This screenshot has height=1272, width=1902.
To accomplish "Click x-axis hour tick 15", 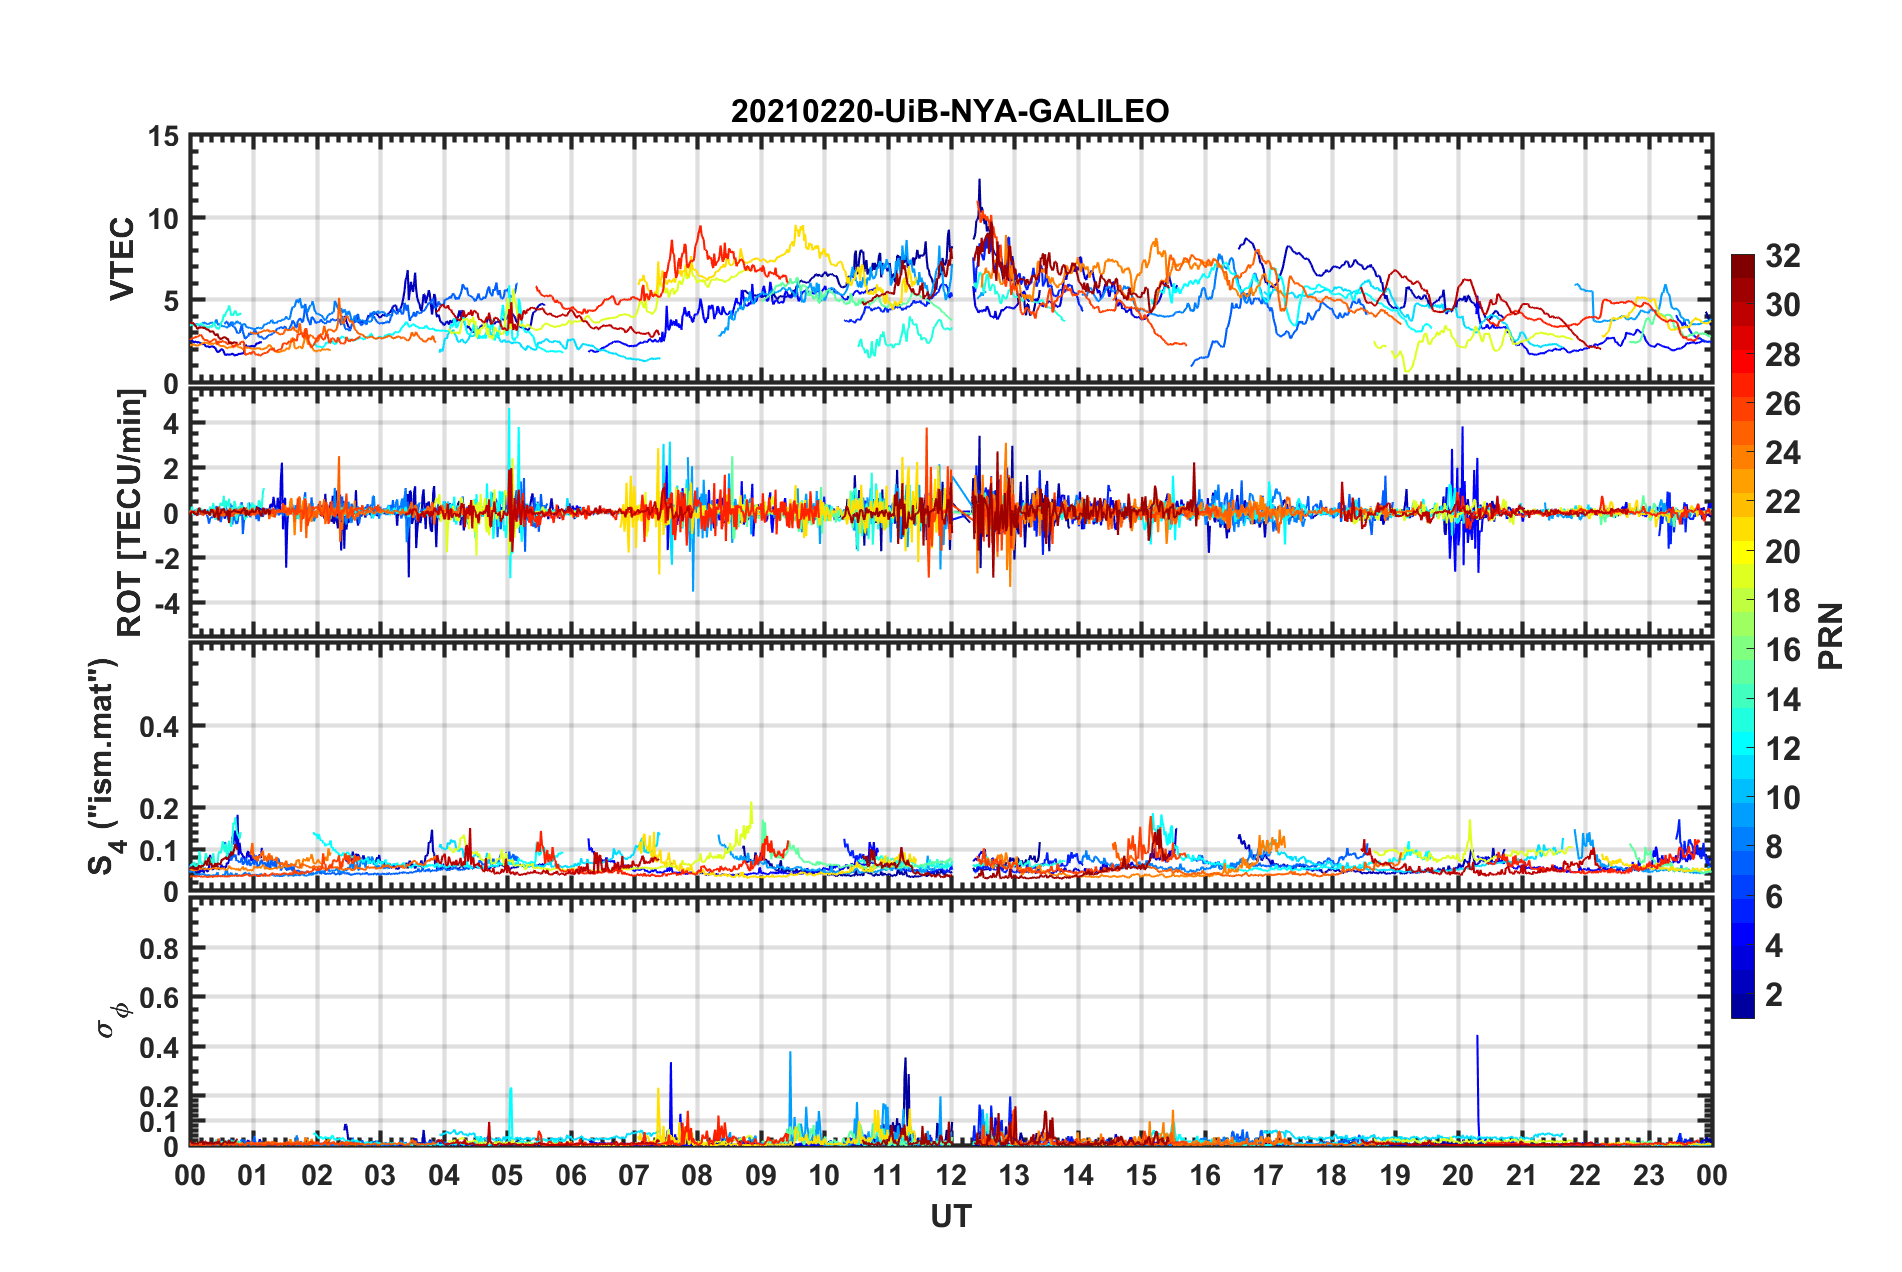I will [x=1141, y=1175].
